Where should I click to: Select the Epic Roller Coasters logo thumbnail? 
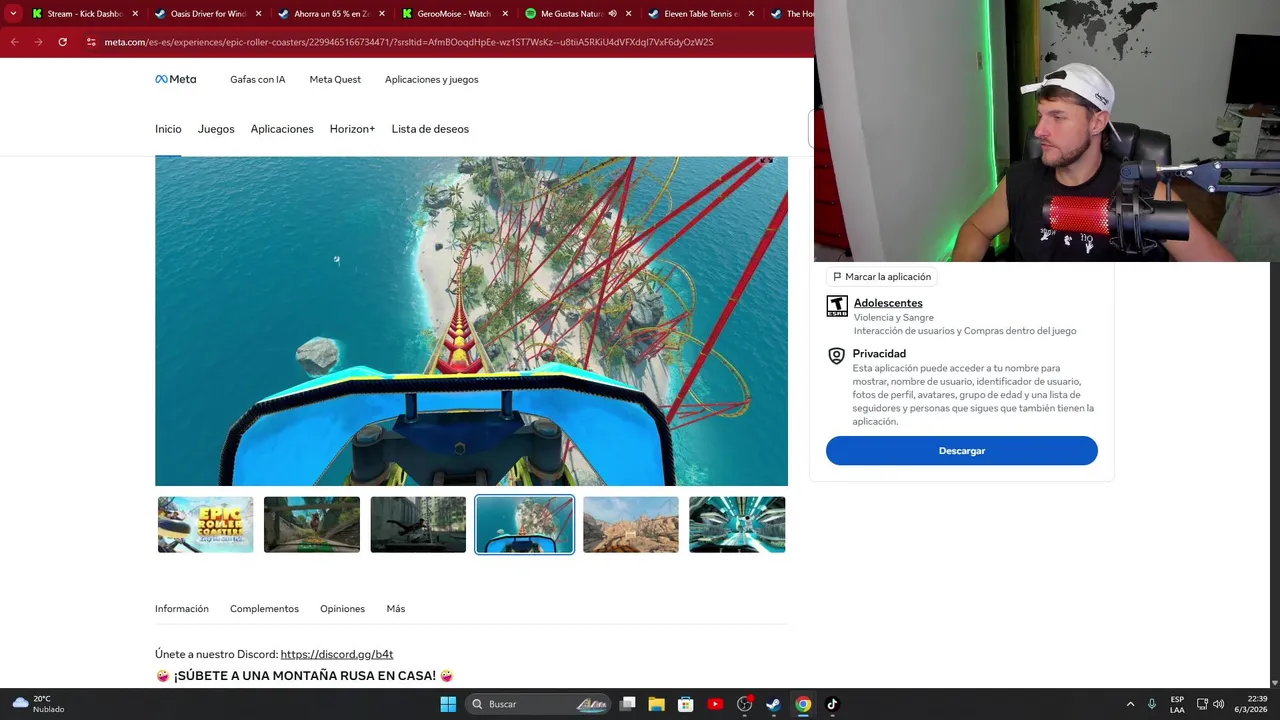pos(205,524)
